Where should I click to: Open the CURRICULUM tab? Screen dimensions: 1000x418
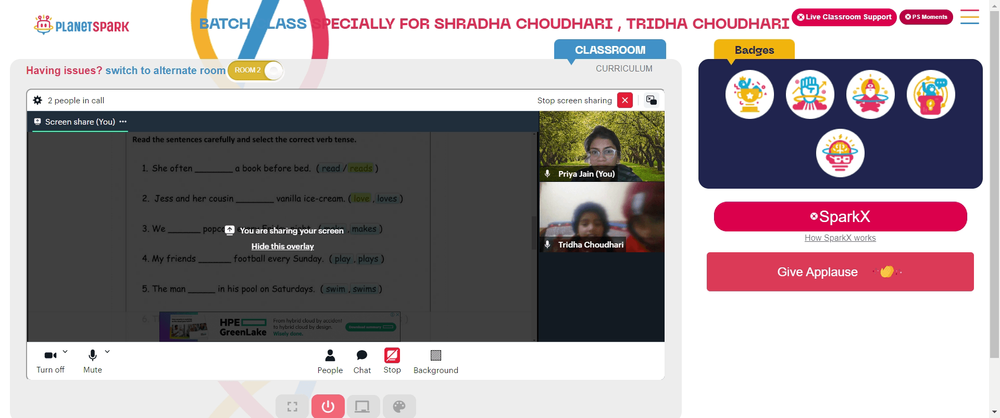tap(624, 68)
